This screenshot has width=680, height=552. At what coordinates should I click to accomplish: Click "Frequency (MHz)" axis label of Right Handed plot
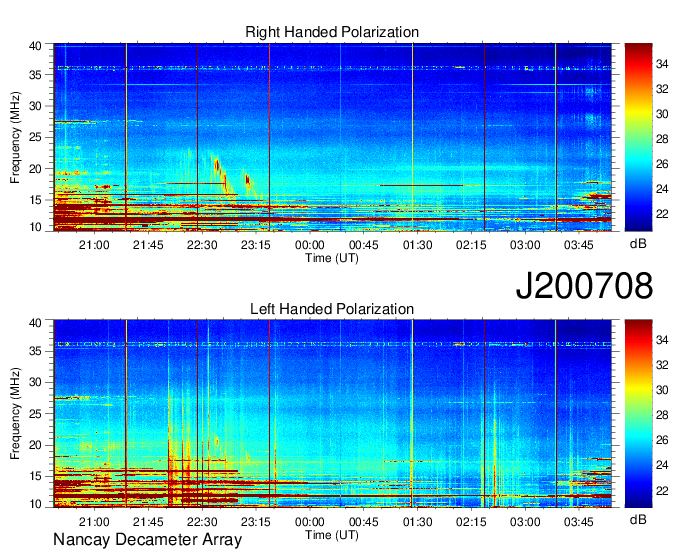coord(15,137)
